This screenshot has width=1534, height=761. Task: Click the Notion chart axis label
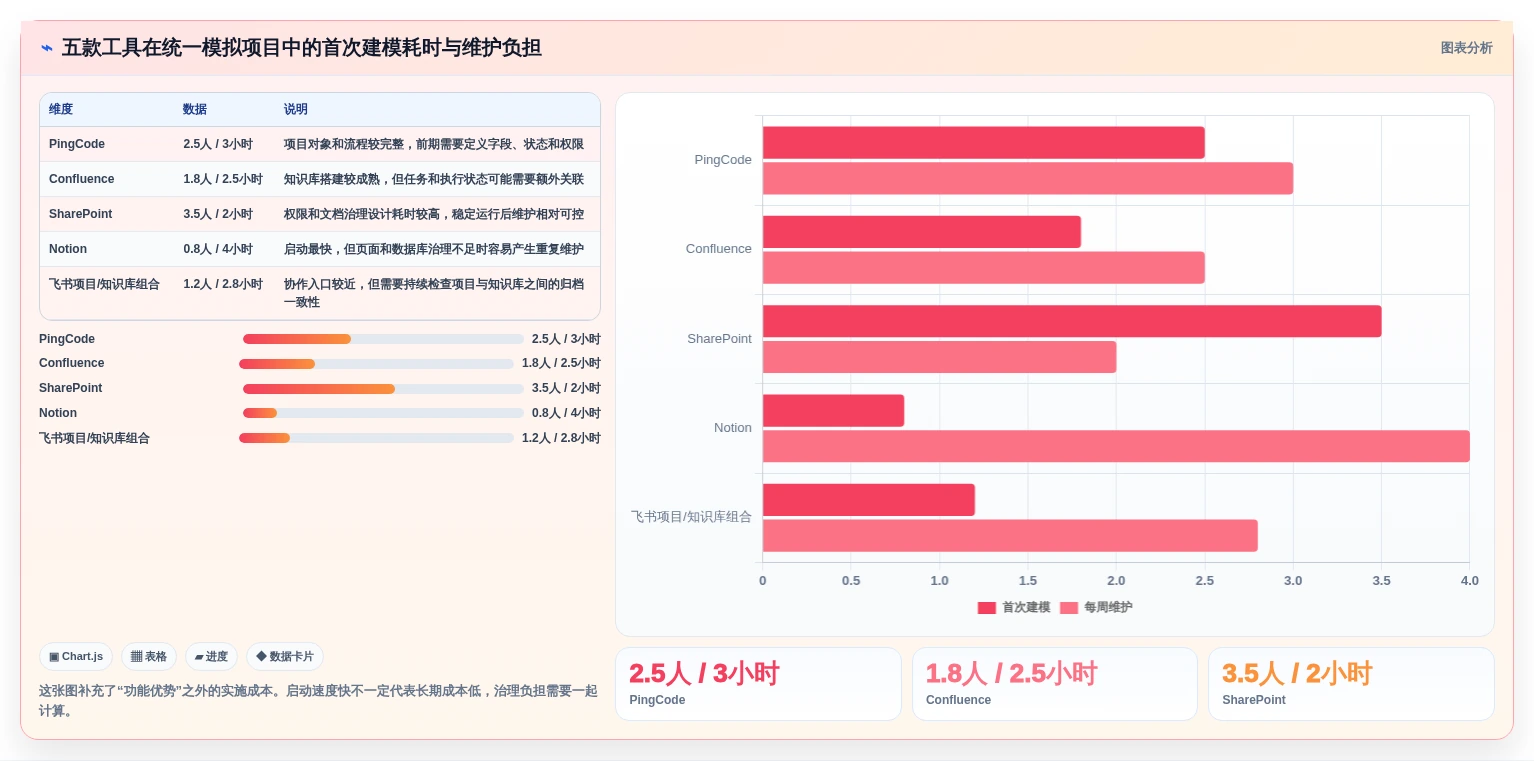click(x=732, y=428)
